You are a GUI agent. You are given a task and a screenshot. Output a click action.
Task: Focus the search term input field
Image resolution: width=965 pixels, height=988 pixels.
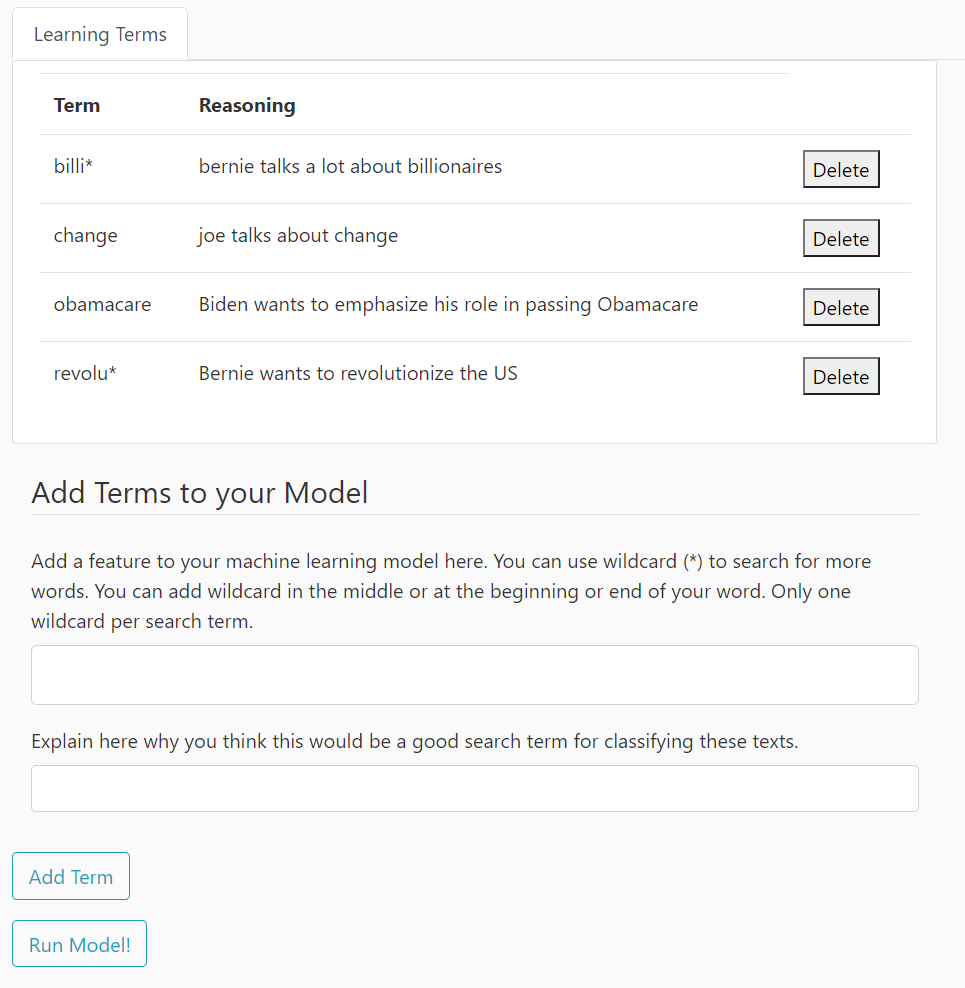click(475, 675)
